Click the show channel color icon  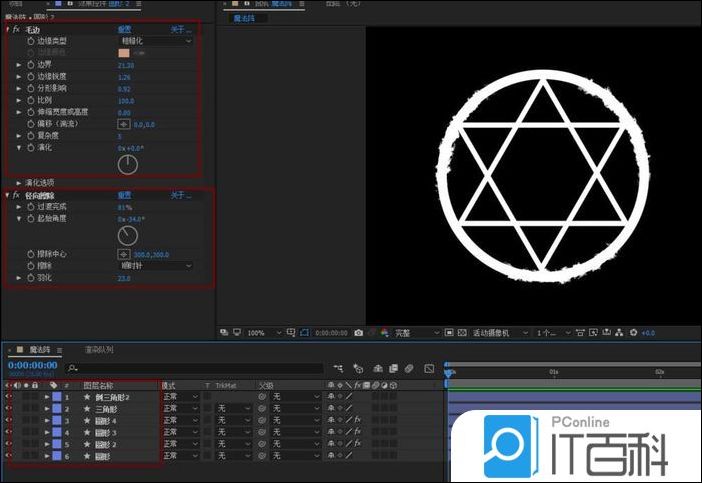pos(385,332)
